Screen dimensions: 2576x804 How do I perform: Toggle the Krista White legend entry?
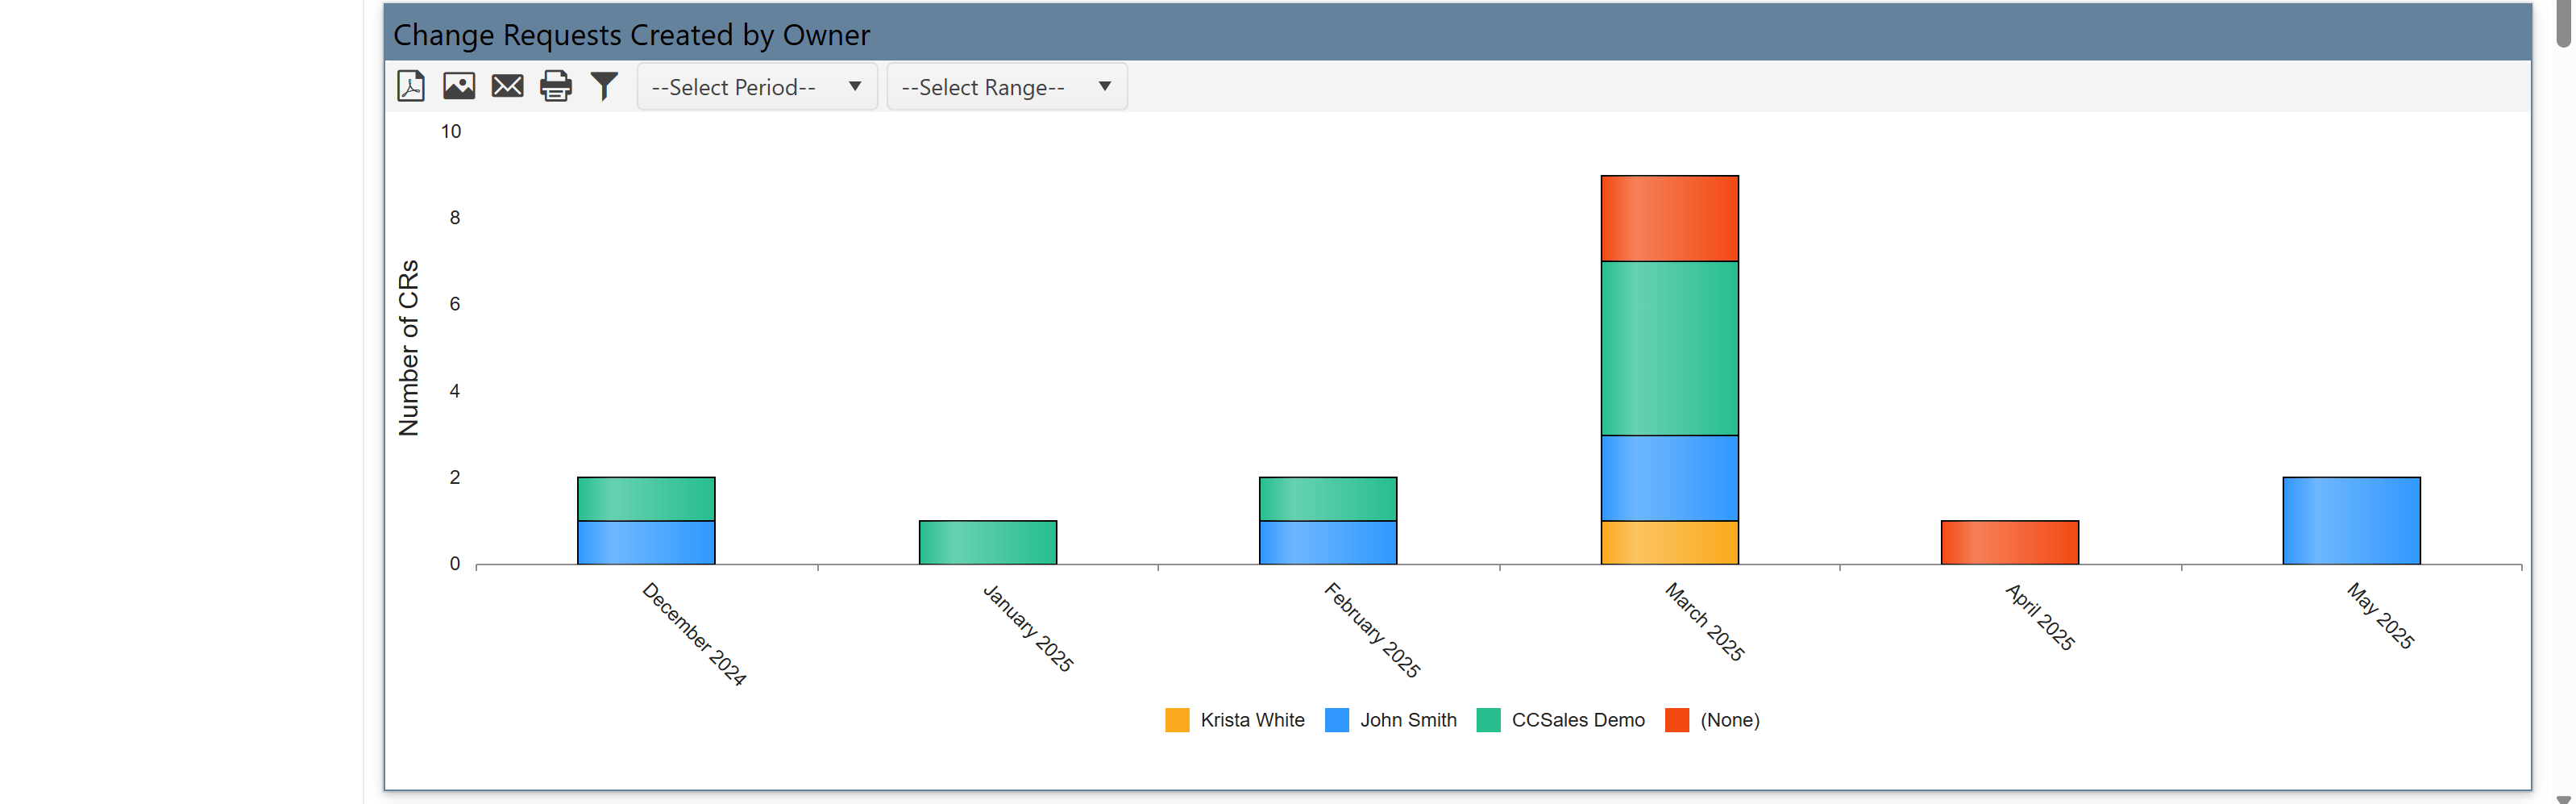click(1252, 720)
